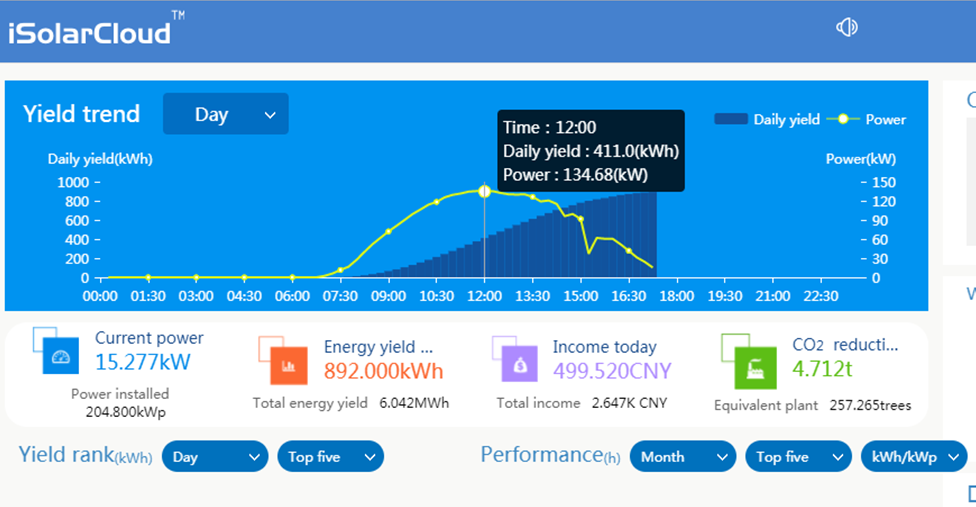Screen dimensions: 976x507
Task: Click the Total income 2.647K CNY value
Action: 629,403
